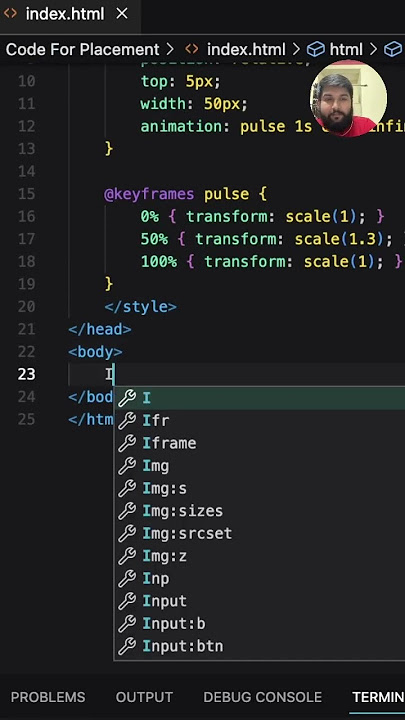405x720 pixels.
Task: Click the wrench icon beside Img:z
Action: click(x=127, y=556)
